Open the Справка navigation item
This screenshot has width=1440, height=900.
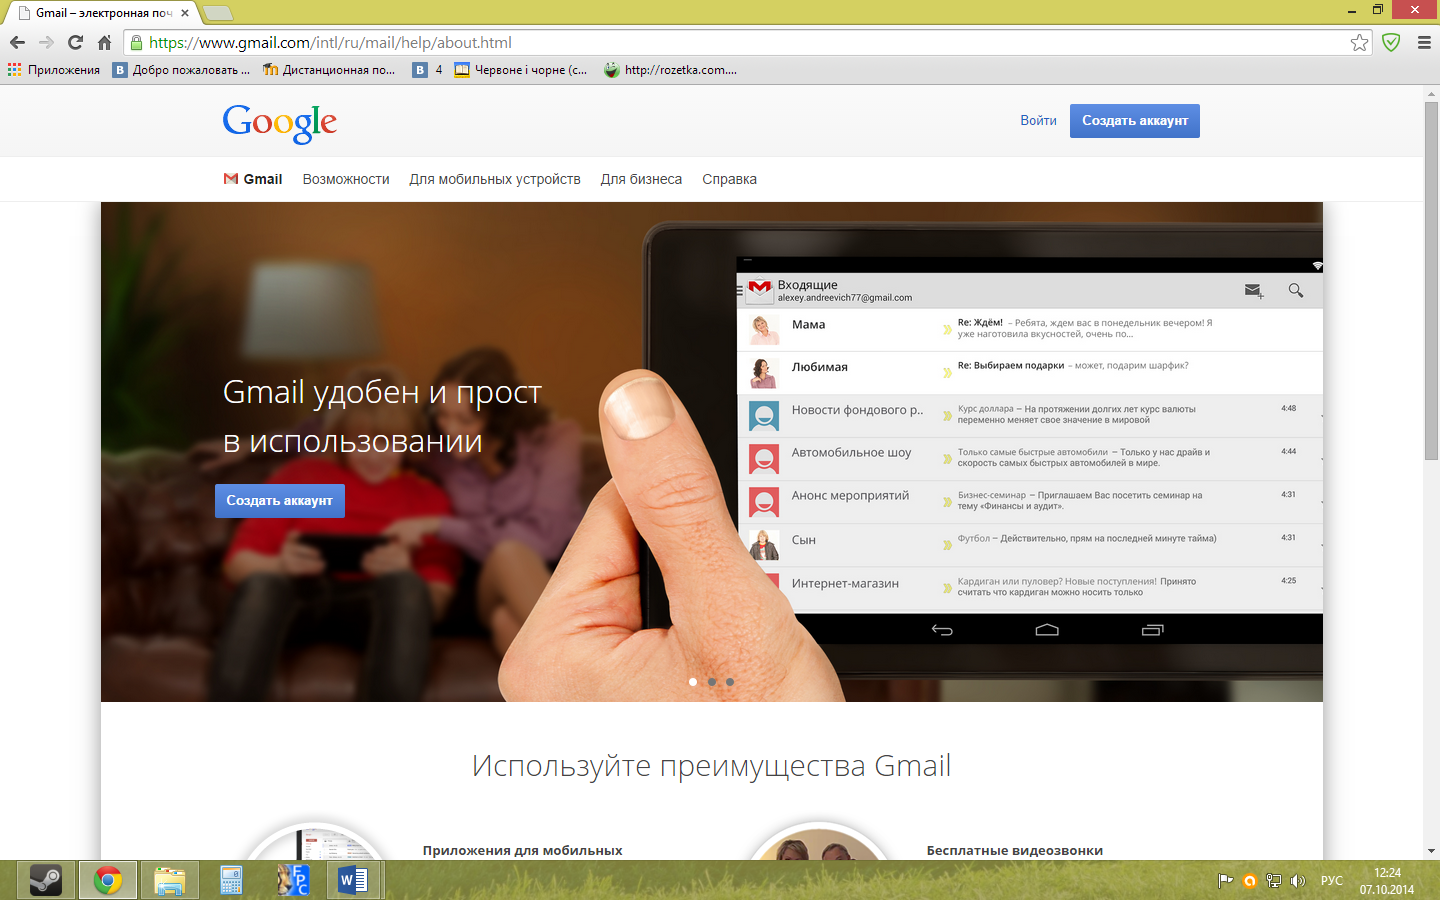click(729, 179)
